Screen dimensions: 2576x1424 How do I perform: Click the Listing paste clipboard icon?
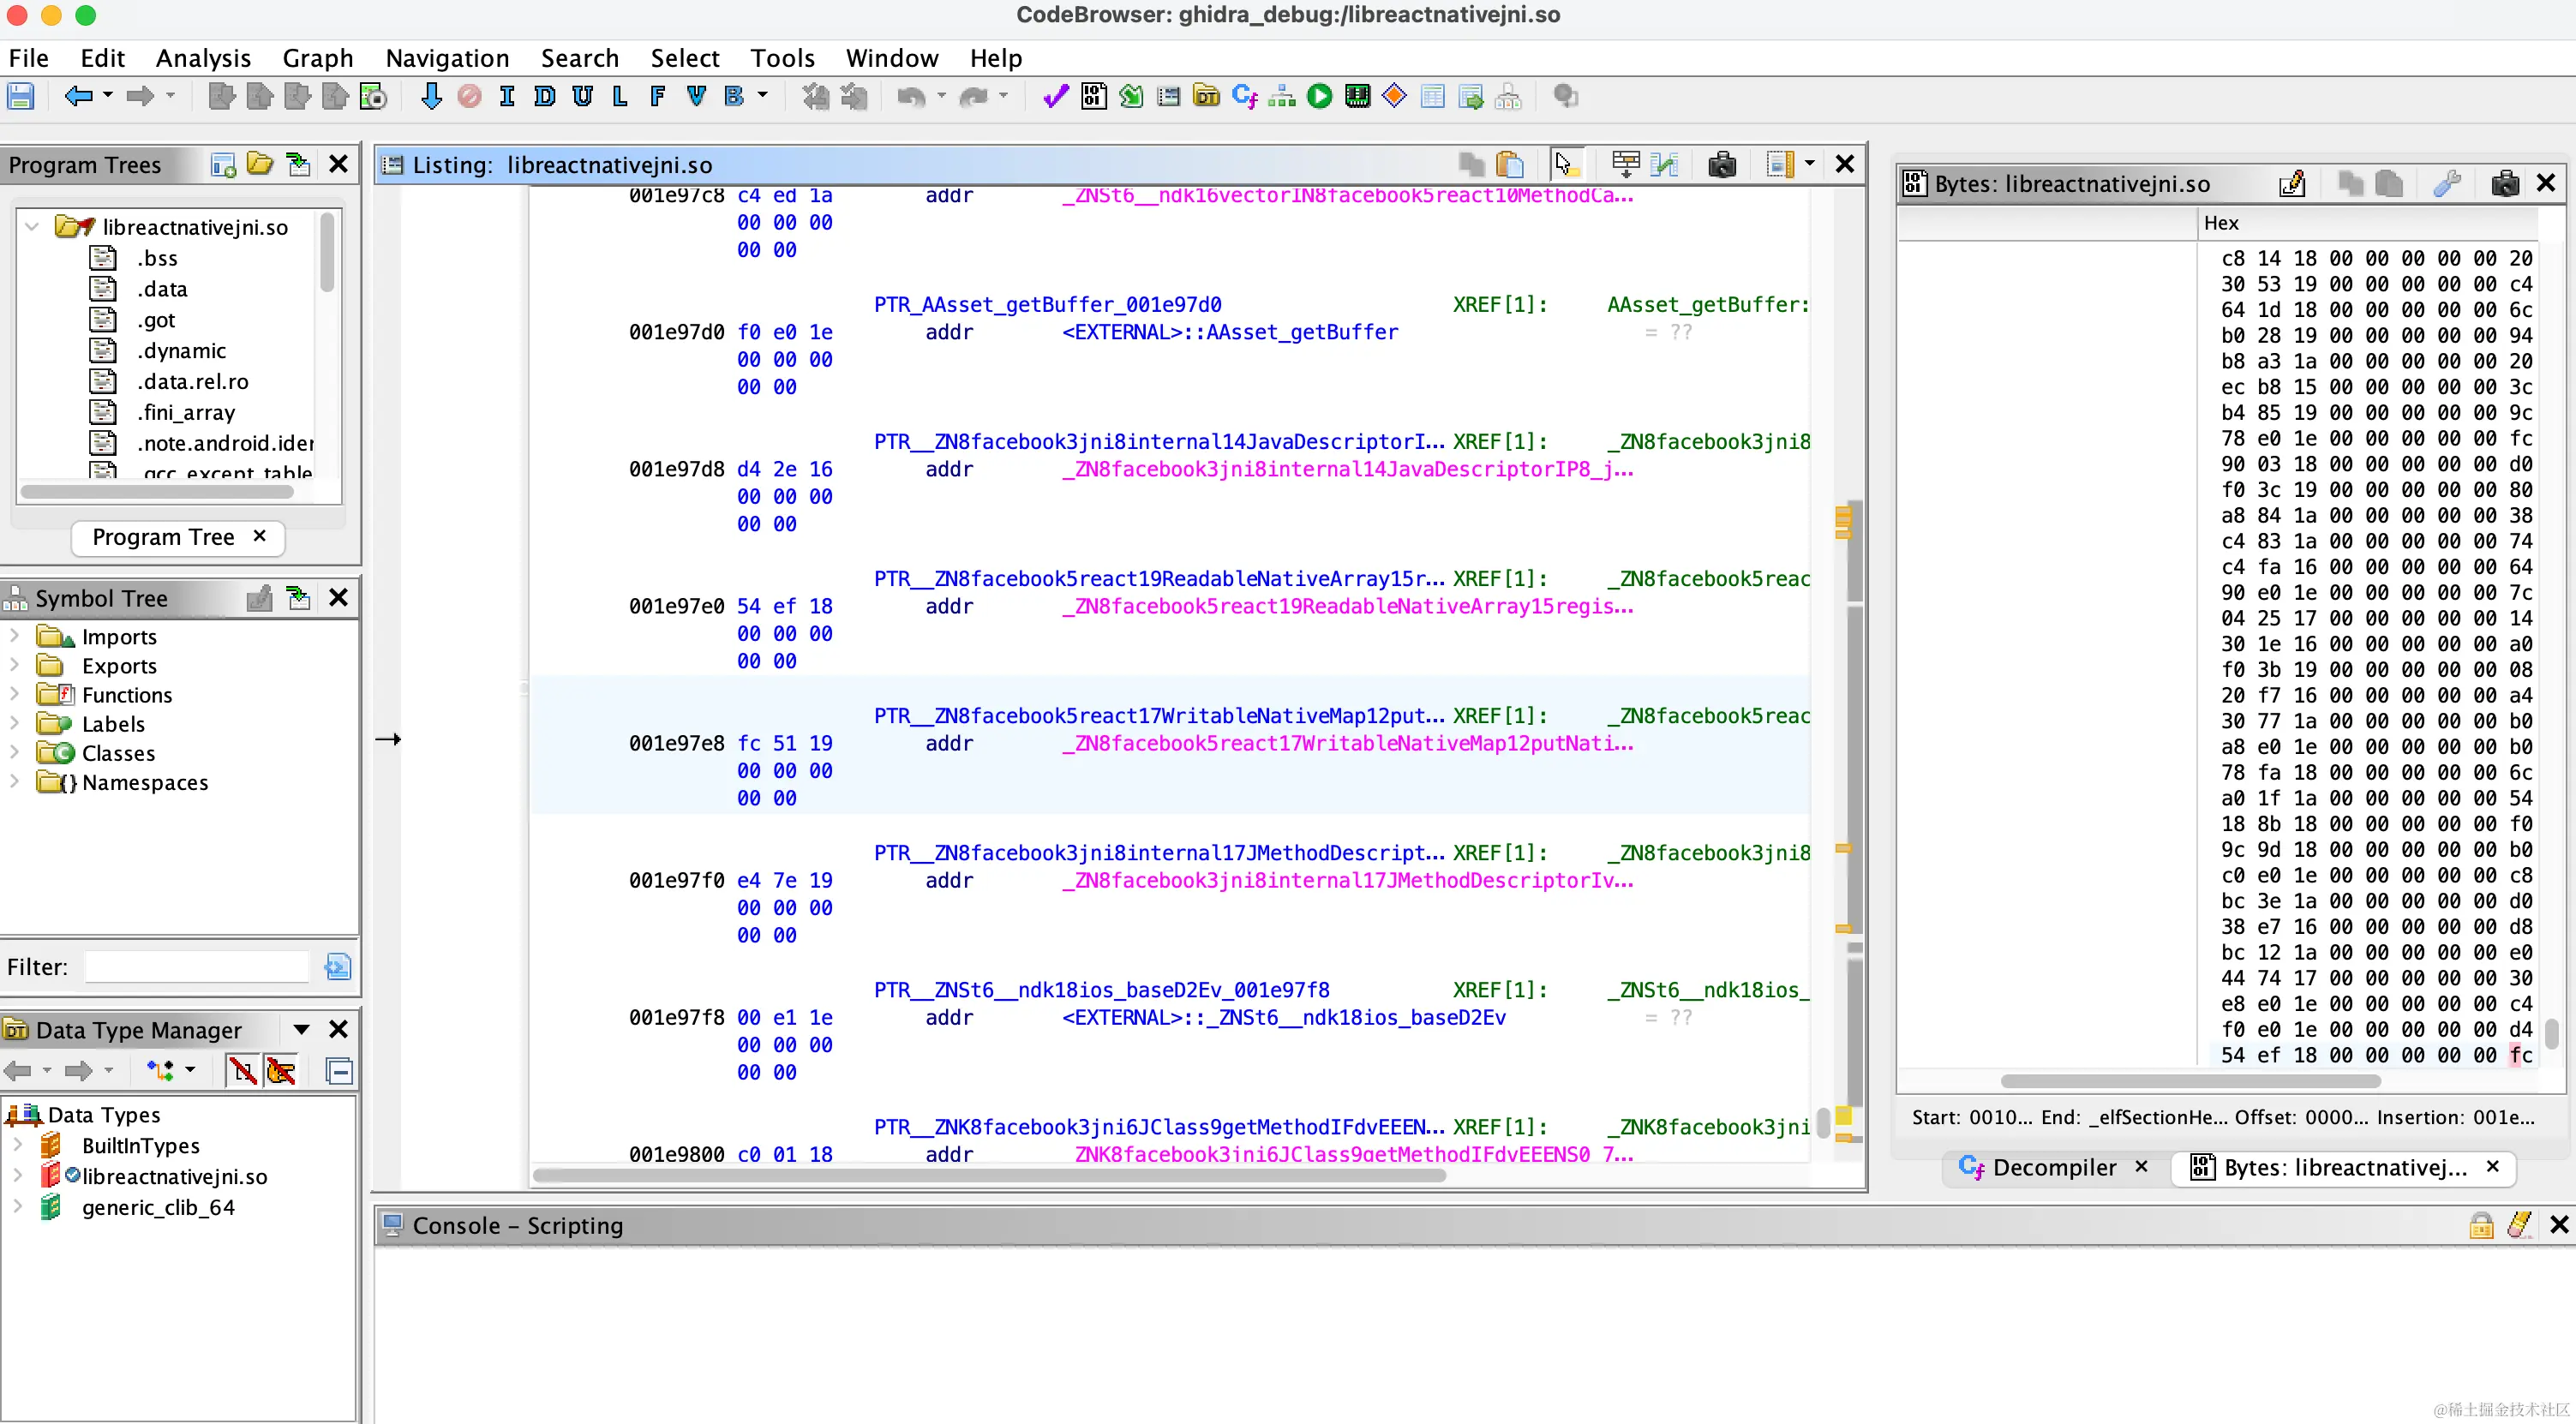(x=1510, y=165)
